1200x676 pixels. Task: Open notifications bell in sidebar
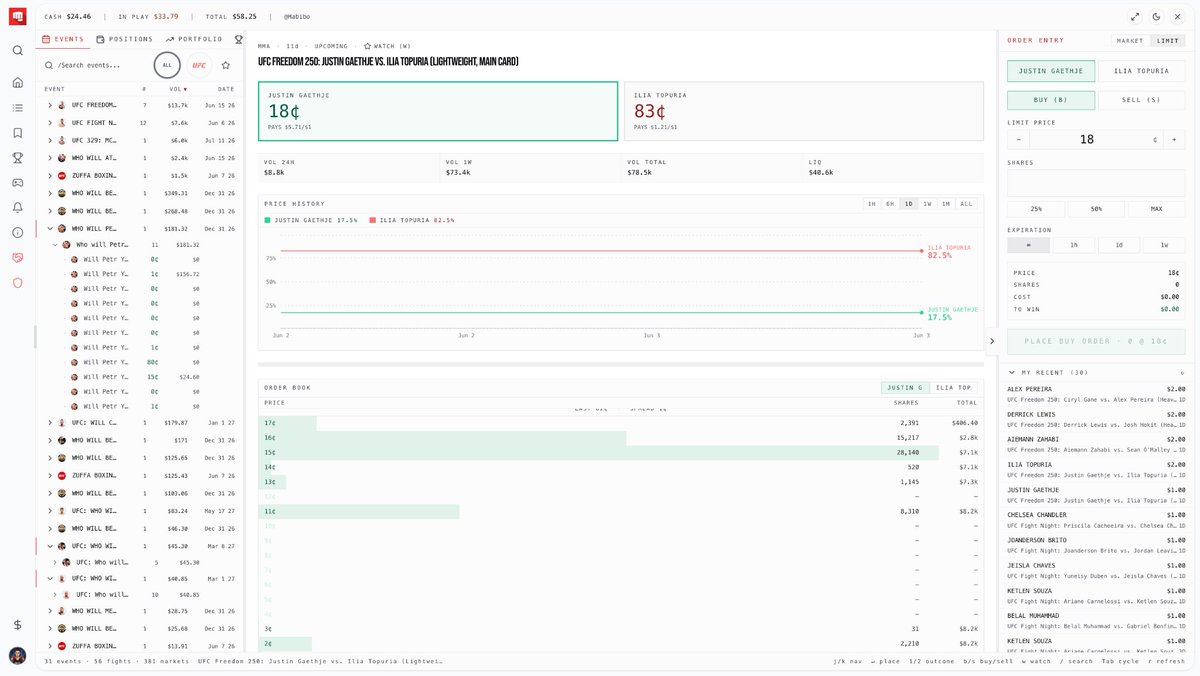[18, 208]
